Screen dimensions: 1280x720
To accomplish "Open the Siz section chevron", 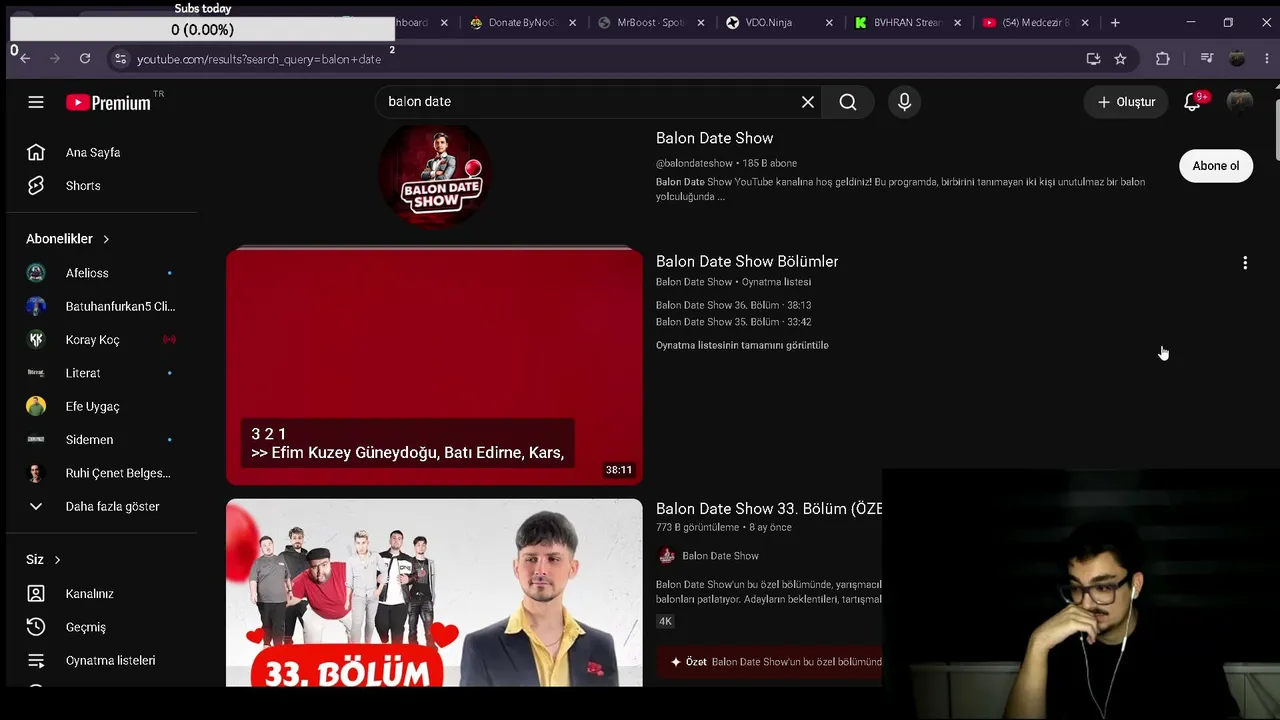I will 57,560.
